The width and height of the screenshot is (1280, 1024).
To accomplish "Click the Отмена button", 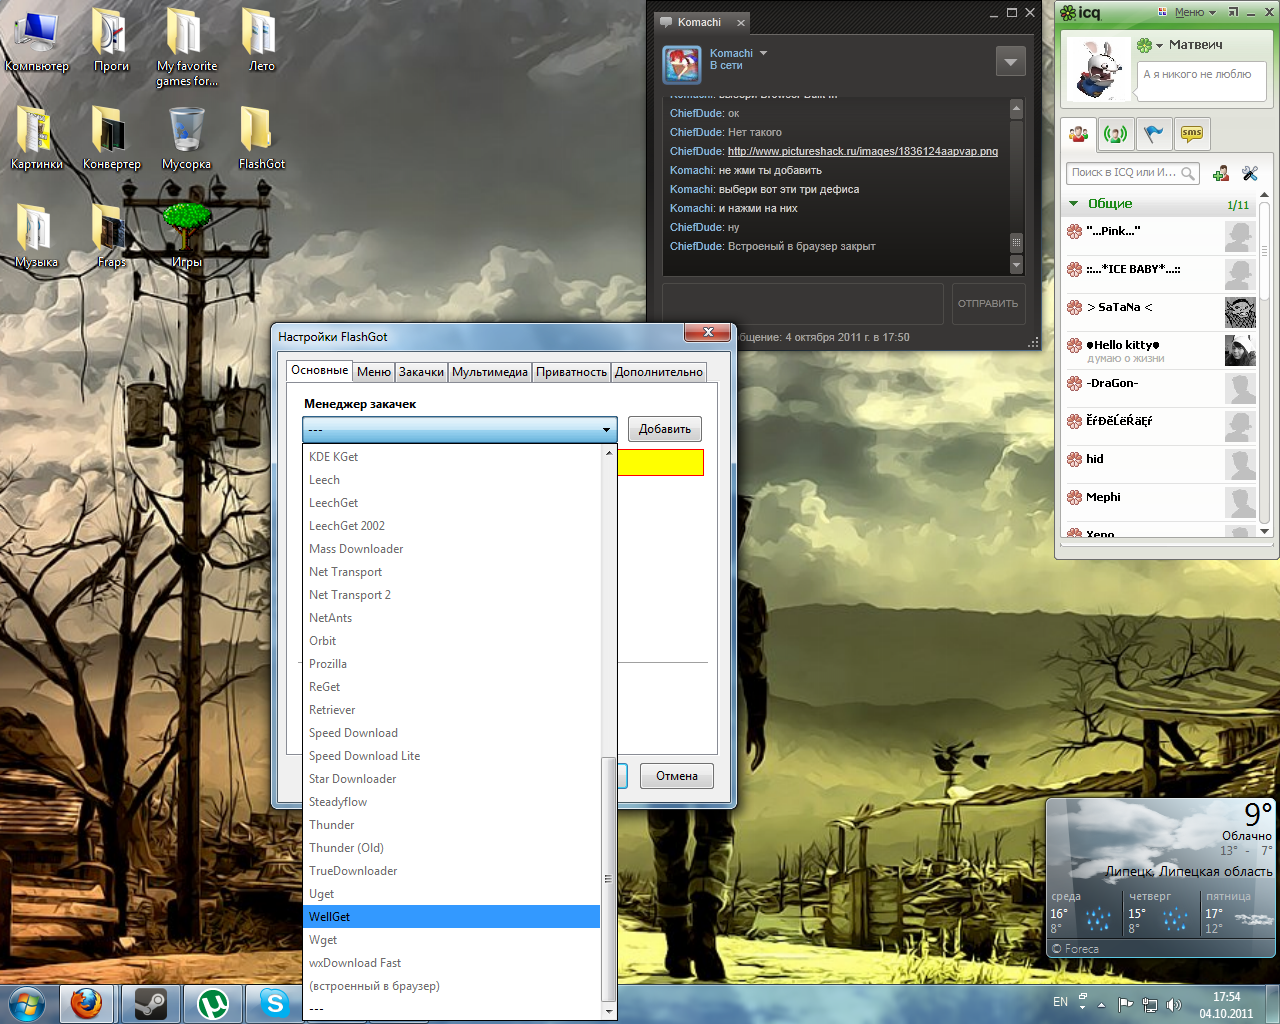I will pos(677,776).
